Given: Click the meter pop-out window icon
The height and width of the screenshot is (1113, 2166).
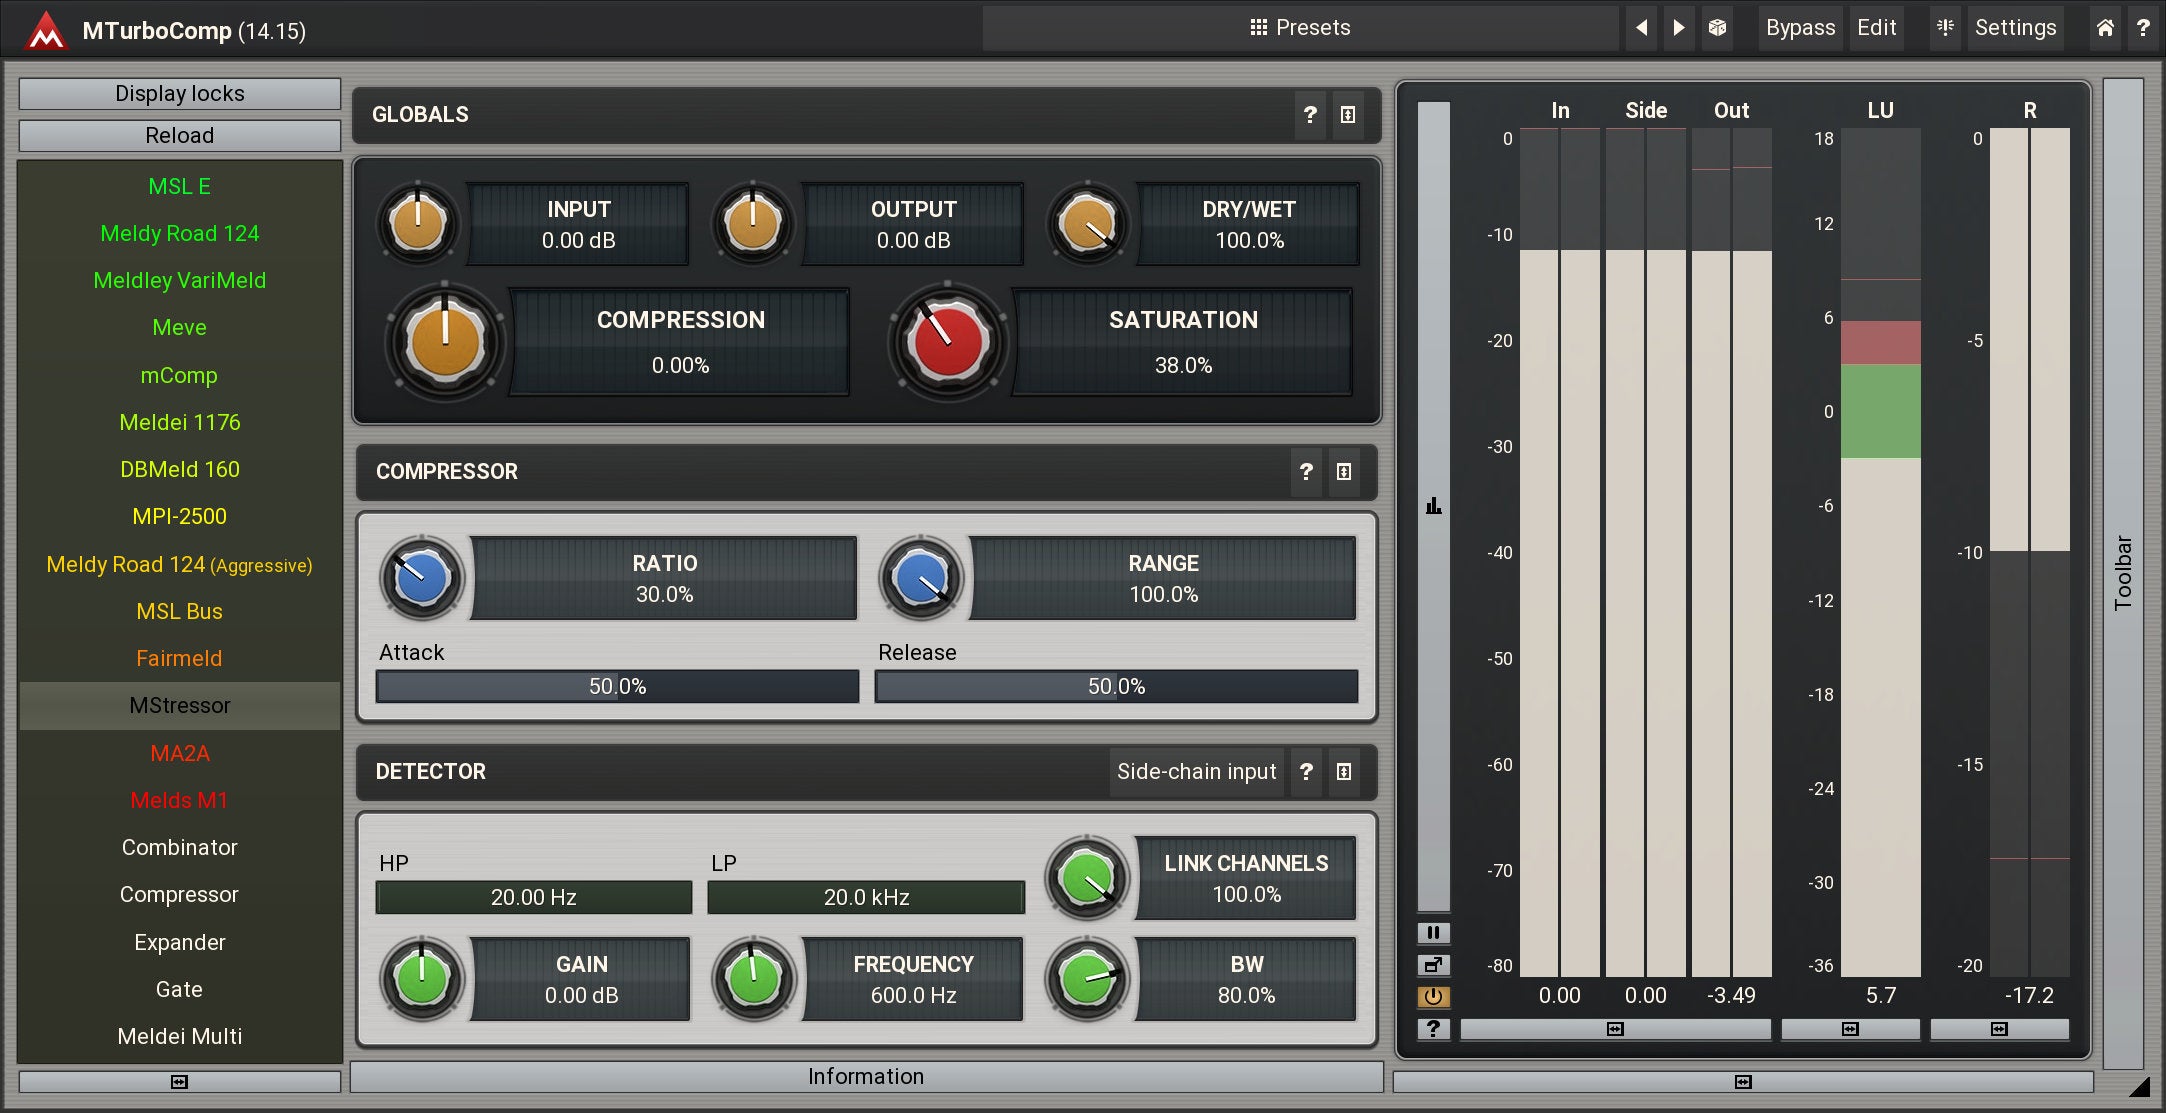Looking at the screenshot, I should pos(1433,965).
